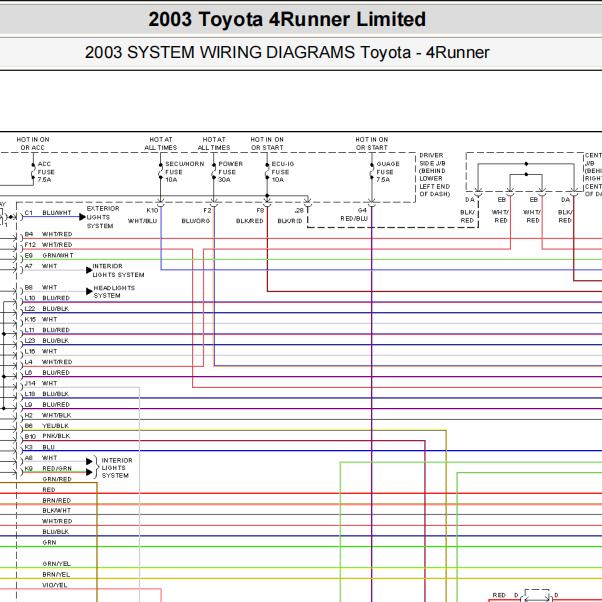Select the K15 WHT pin row
This screenshot has width=602, height=602.
point(41,319)
